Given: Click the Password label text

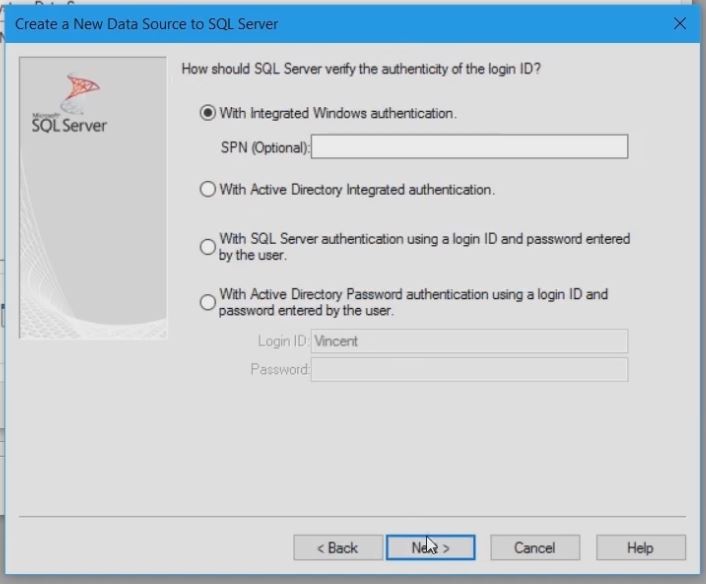Looking at the screenshot, I should [x=280, y=370].
